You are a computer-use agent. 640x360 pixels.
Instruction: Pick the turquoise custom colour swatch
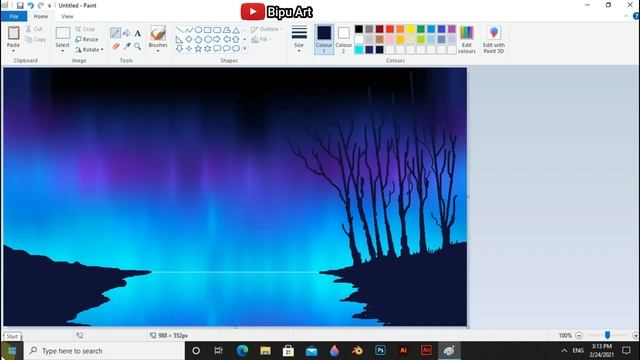pyautogui.click(x=359, y=49)
